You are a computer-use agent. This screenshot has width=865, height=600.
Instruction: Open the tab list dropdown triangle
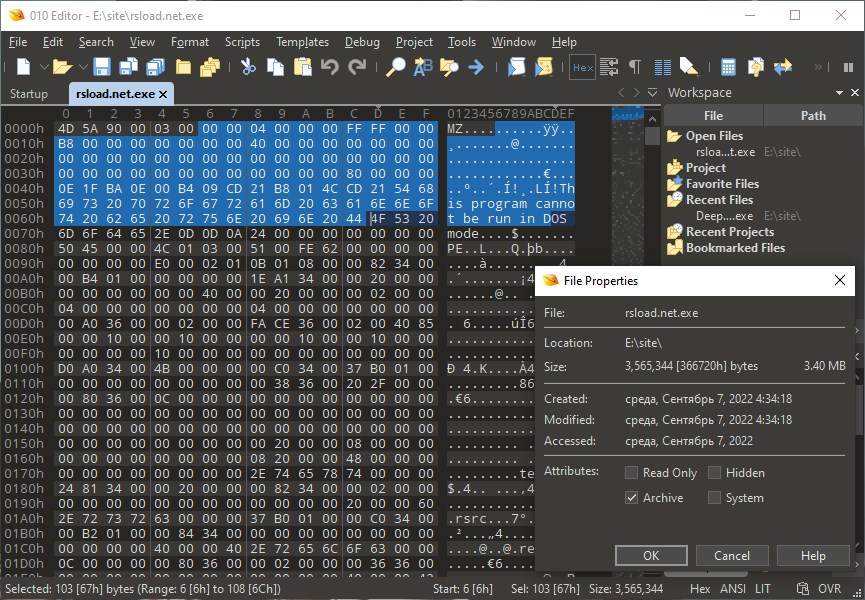[x=652, y=93]
